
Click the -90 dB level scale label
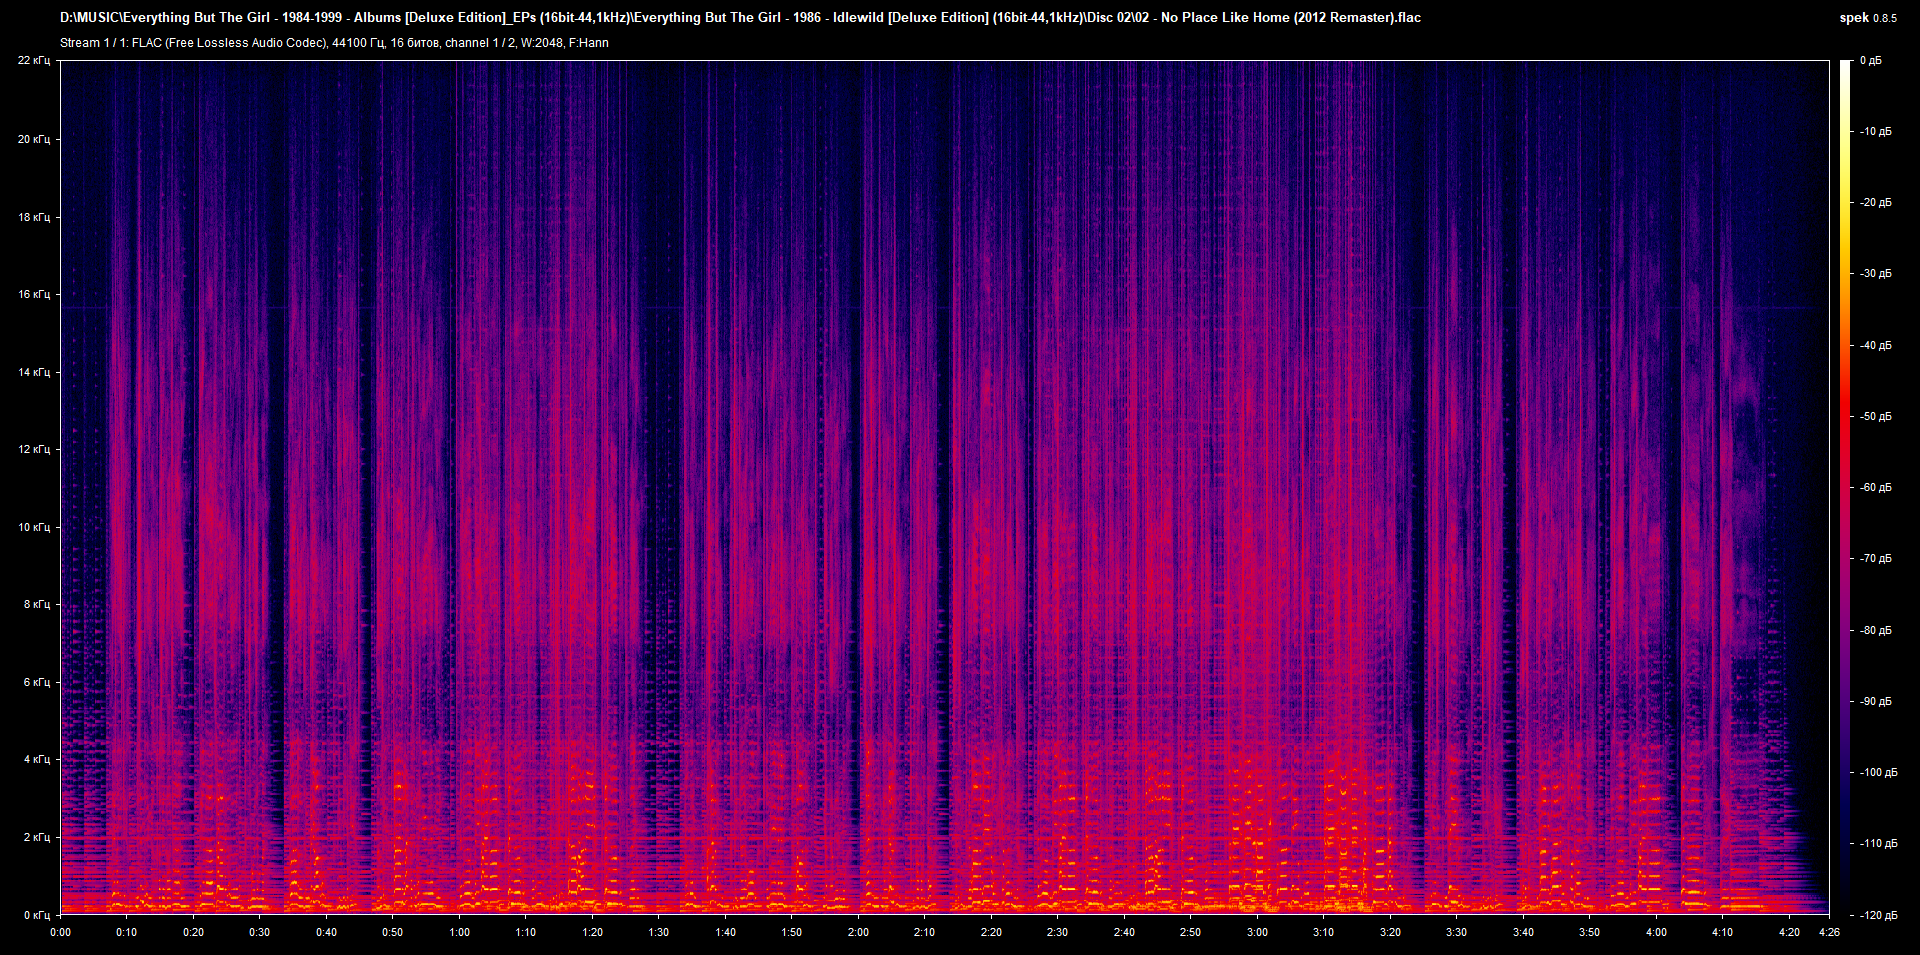tap(1875, 702)
